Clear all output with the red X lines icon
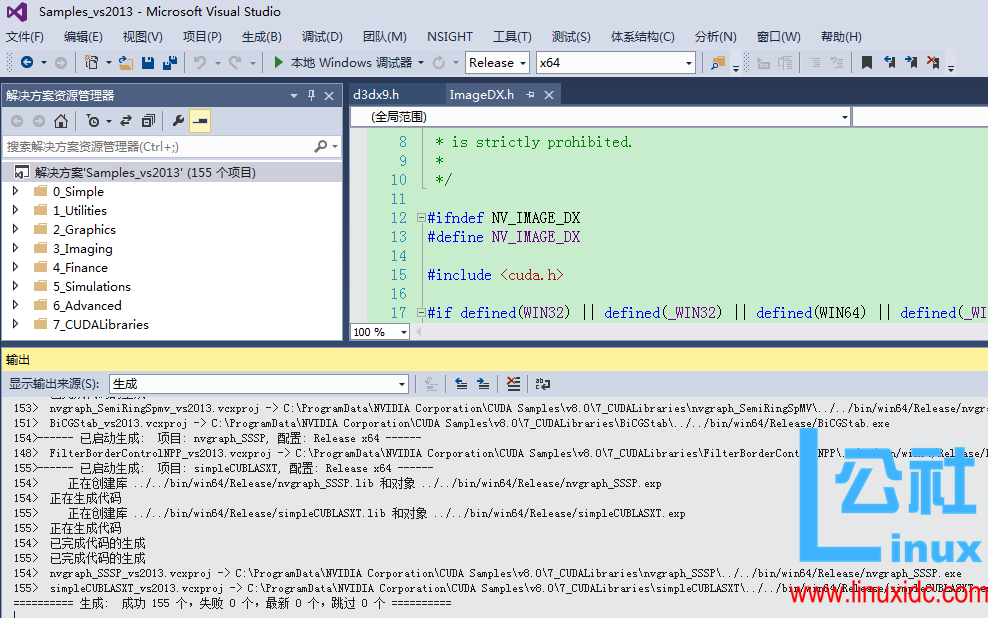The image size is (988, 618). click(514, 384)
